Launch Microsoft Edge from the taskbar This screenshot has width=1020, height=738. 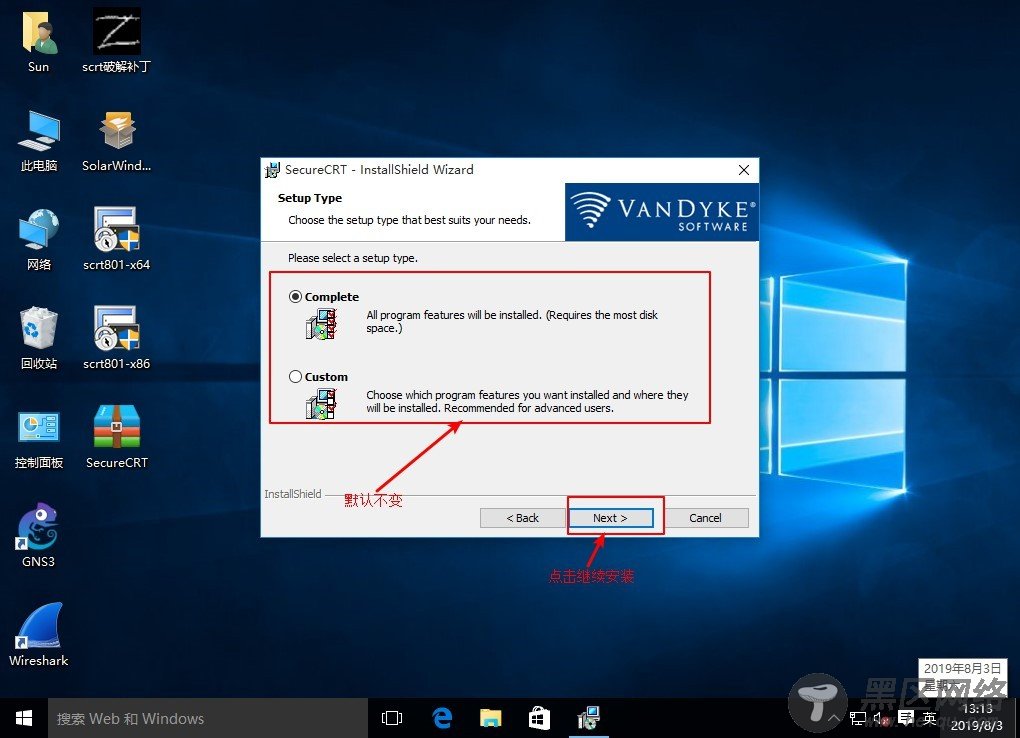[442, 718]
